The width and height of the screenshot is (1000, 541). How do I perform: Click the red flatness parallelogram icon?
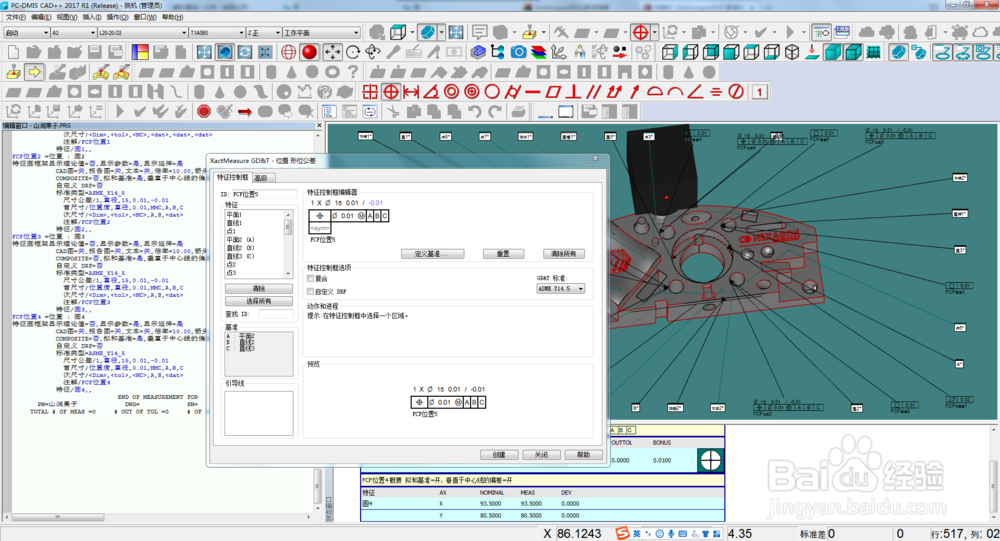(x=553, y=92)
